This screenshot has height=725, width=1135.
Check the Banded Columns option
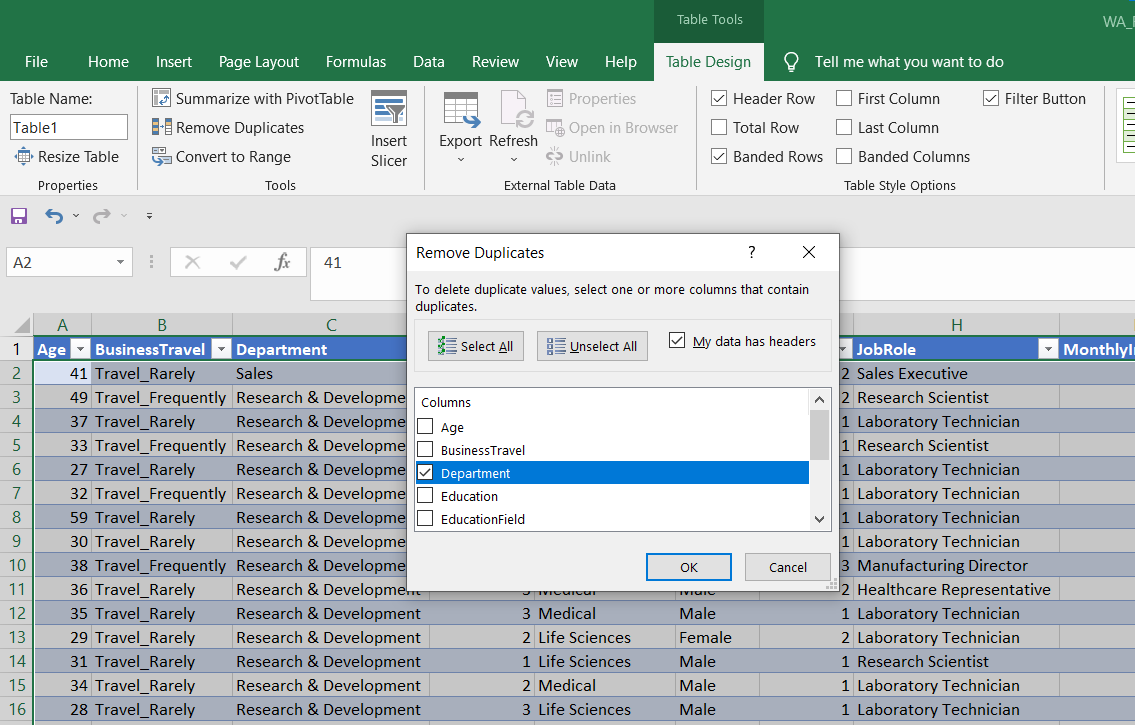(844, 156)
